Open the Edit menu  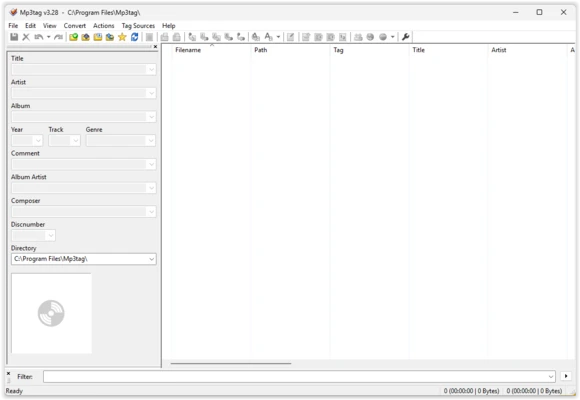click(30, 26)
